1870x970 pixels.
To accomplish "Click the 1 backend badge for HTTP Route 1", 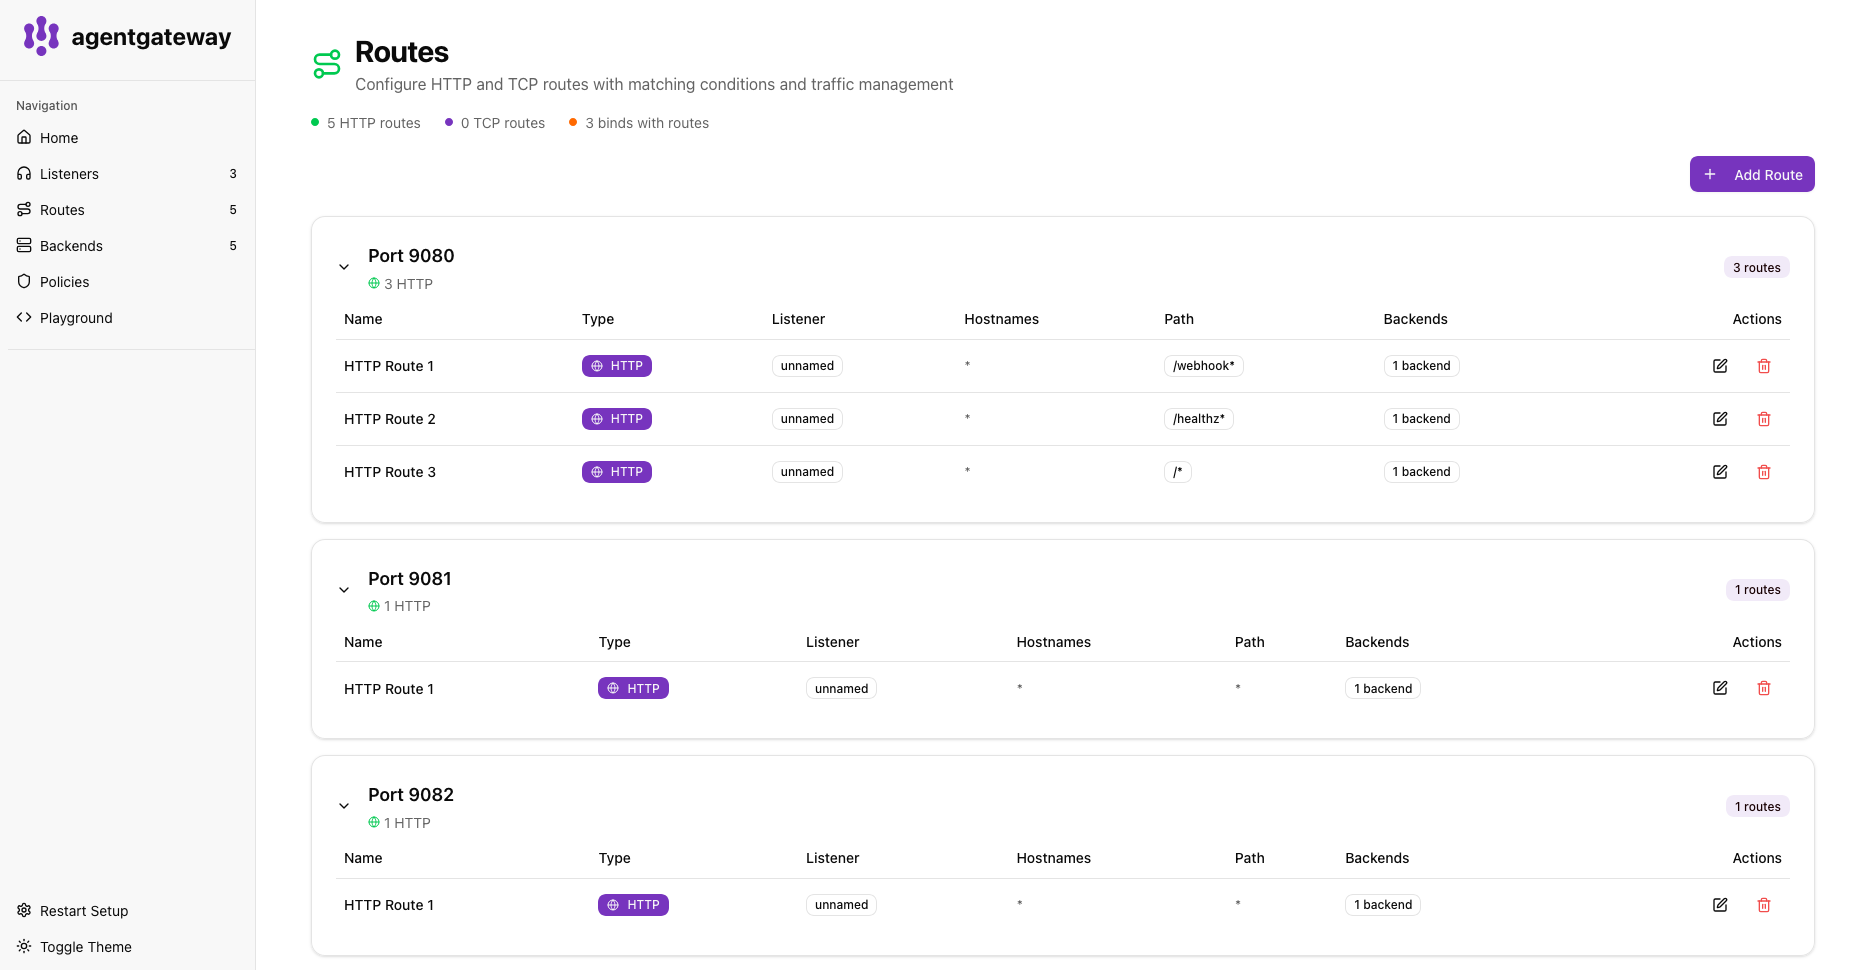I will [x=1421, y=365].
